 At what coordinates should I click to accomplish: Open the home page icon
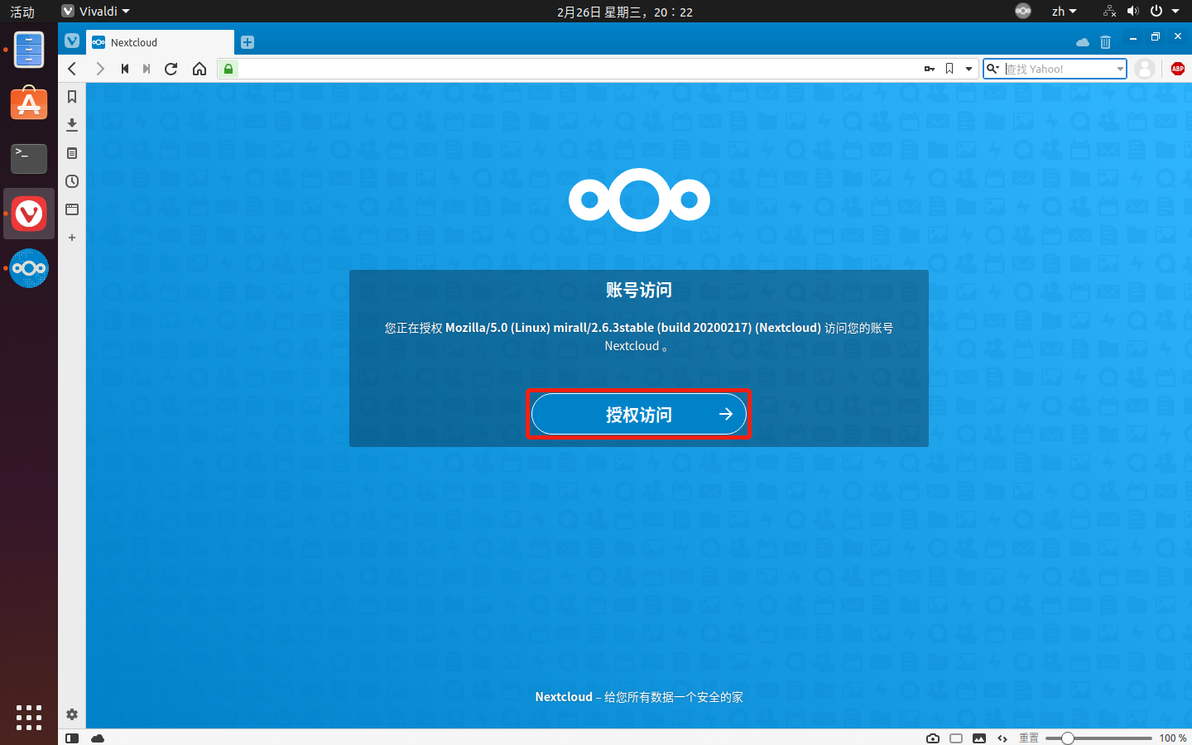click(x=199, y=68)
